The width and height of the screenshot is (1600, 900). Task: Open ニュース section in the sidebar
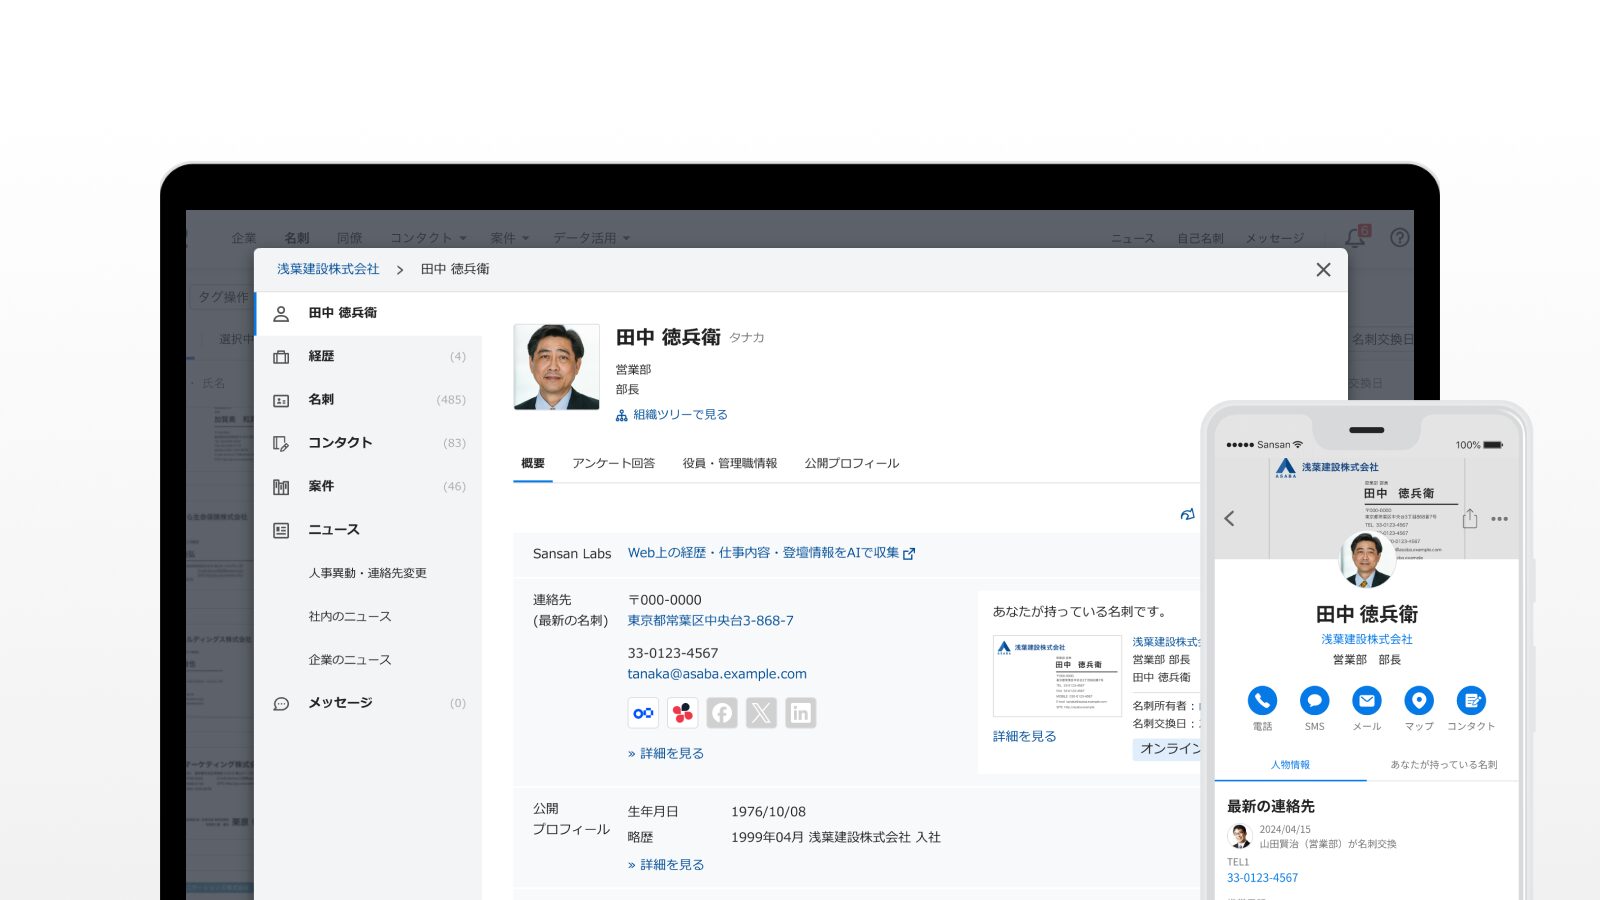click(x=368, y=530)
